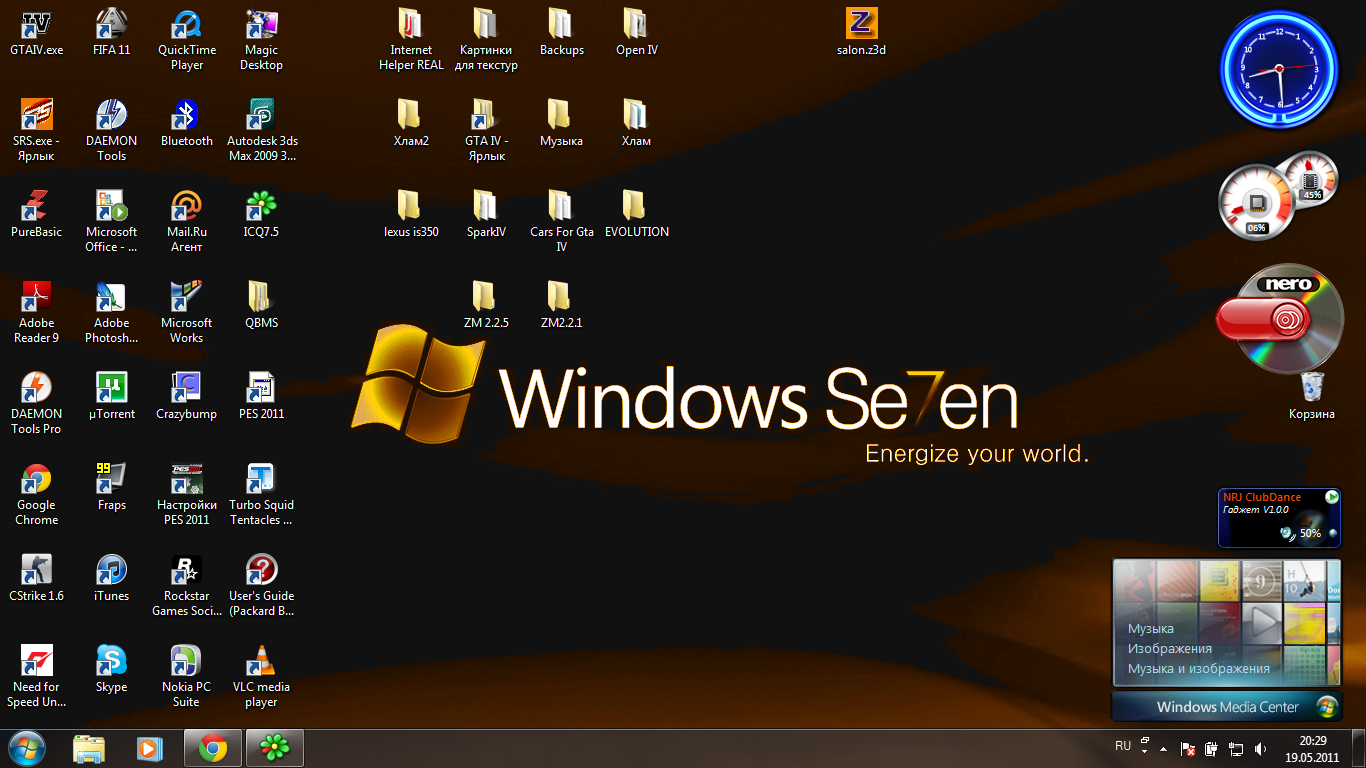The height and width of the screenshot is (768, 1366).
Task: Select the ICQ7.5 desktop icon
Action: point(261,214)
